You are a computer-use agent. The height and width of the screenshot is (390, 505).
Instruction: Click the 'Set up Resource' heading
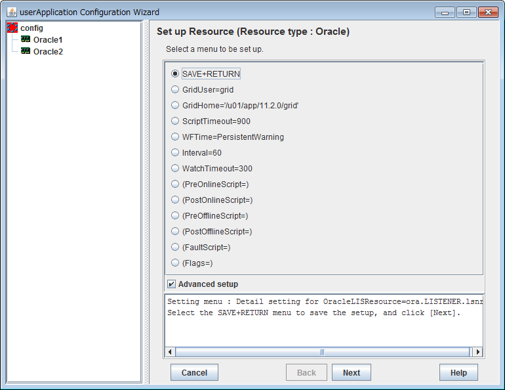pyautogui.click(x=253, y=31)
